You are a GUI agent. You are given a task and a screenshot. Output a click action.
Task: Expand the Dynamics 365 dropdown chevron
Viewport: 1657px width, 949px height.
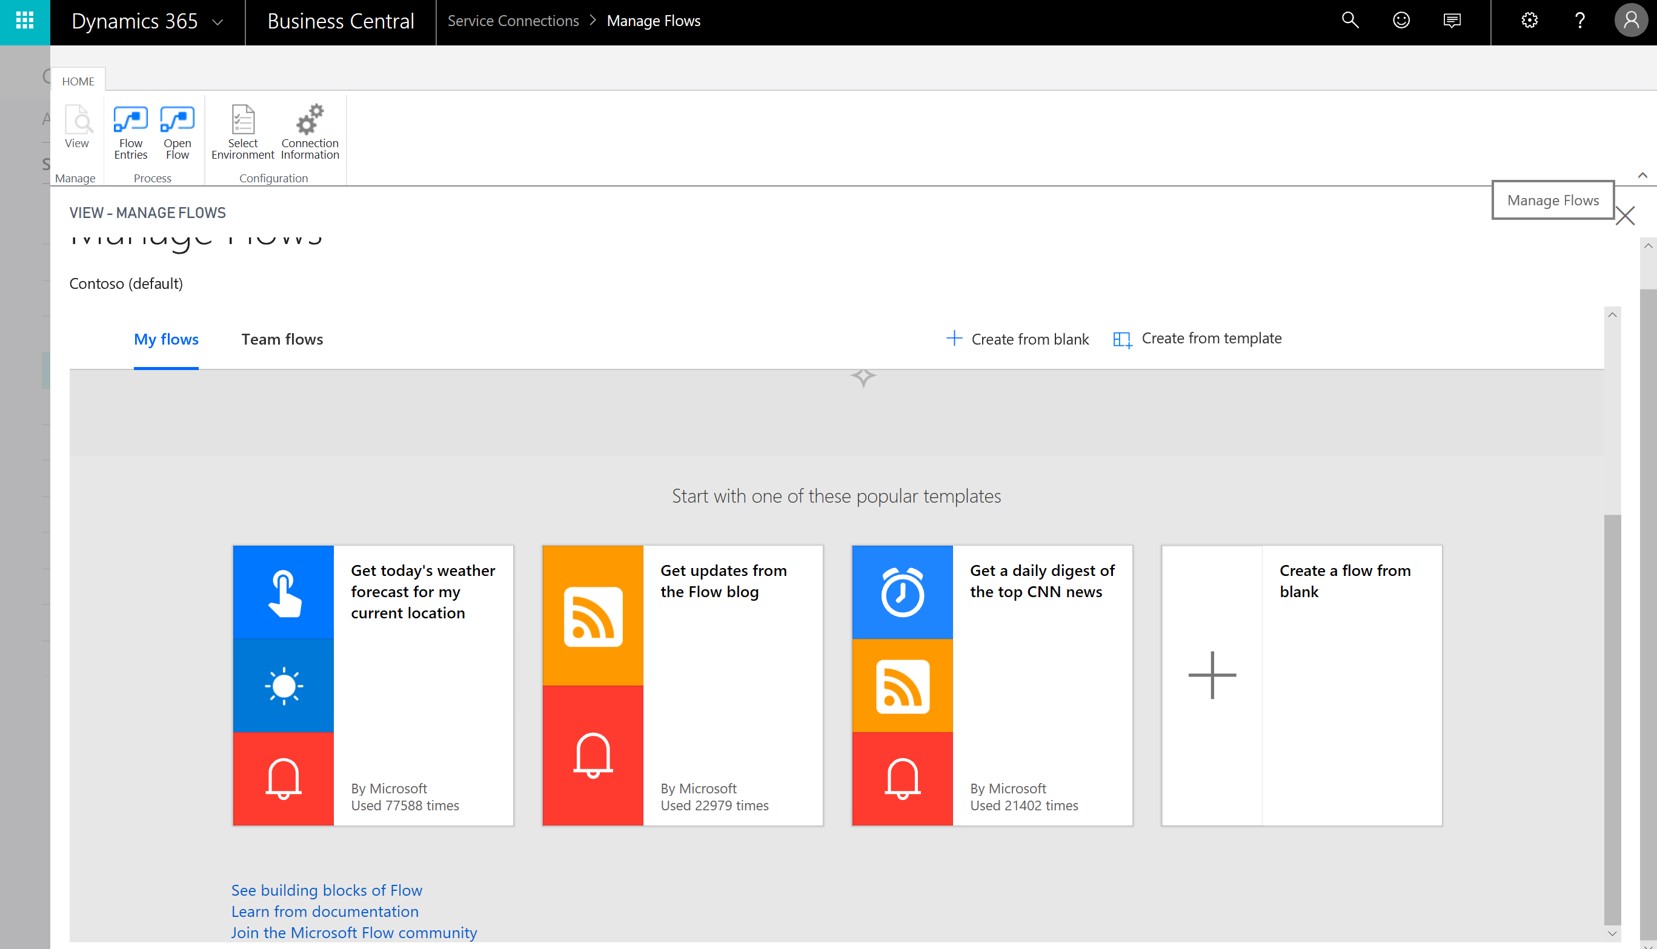coord(218,22)
